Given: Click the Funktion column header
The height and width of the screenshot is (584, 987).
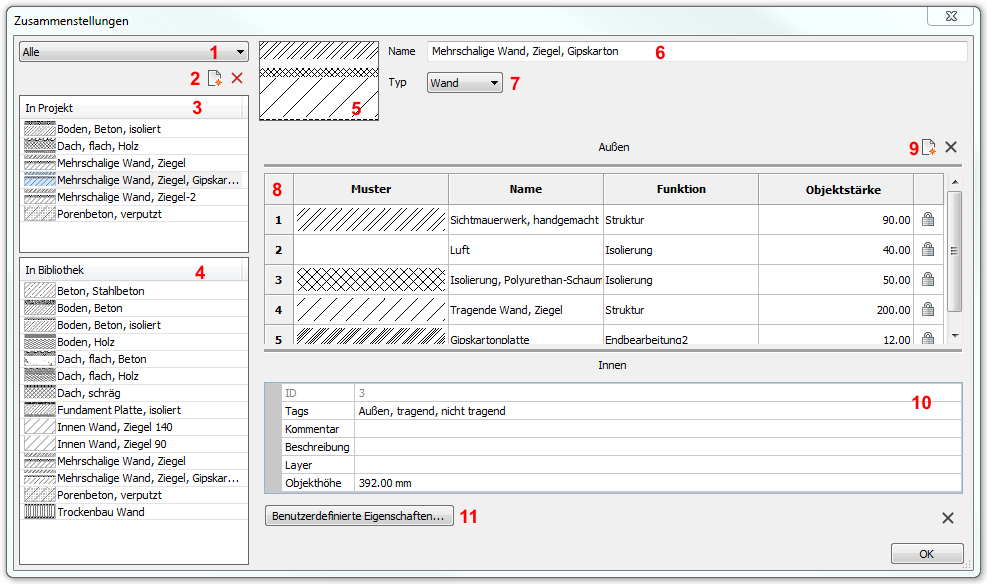Looking at the screenshot, I should click(x=681, y=189).
